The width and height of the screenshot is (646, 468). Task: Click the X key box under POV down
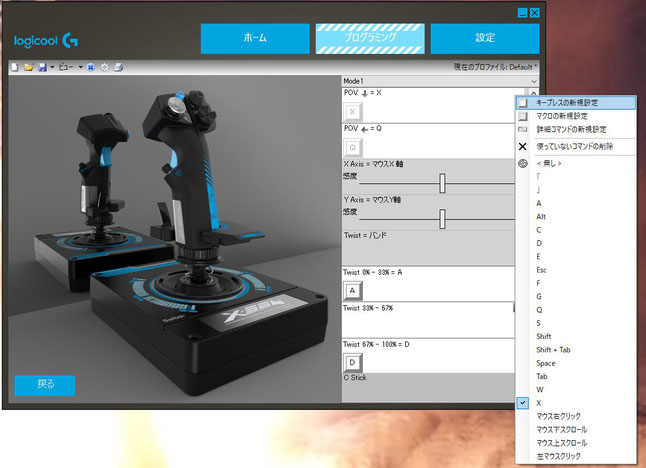pos(352,111)
